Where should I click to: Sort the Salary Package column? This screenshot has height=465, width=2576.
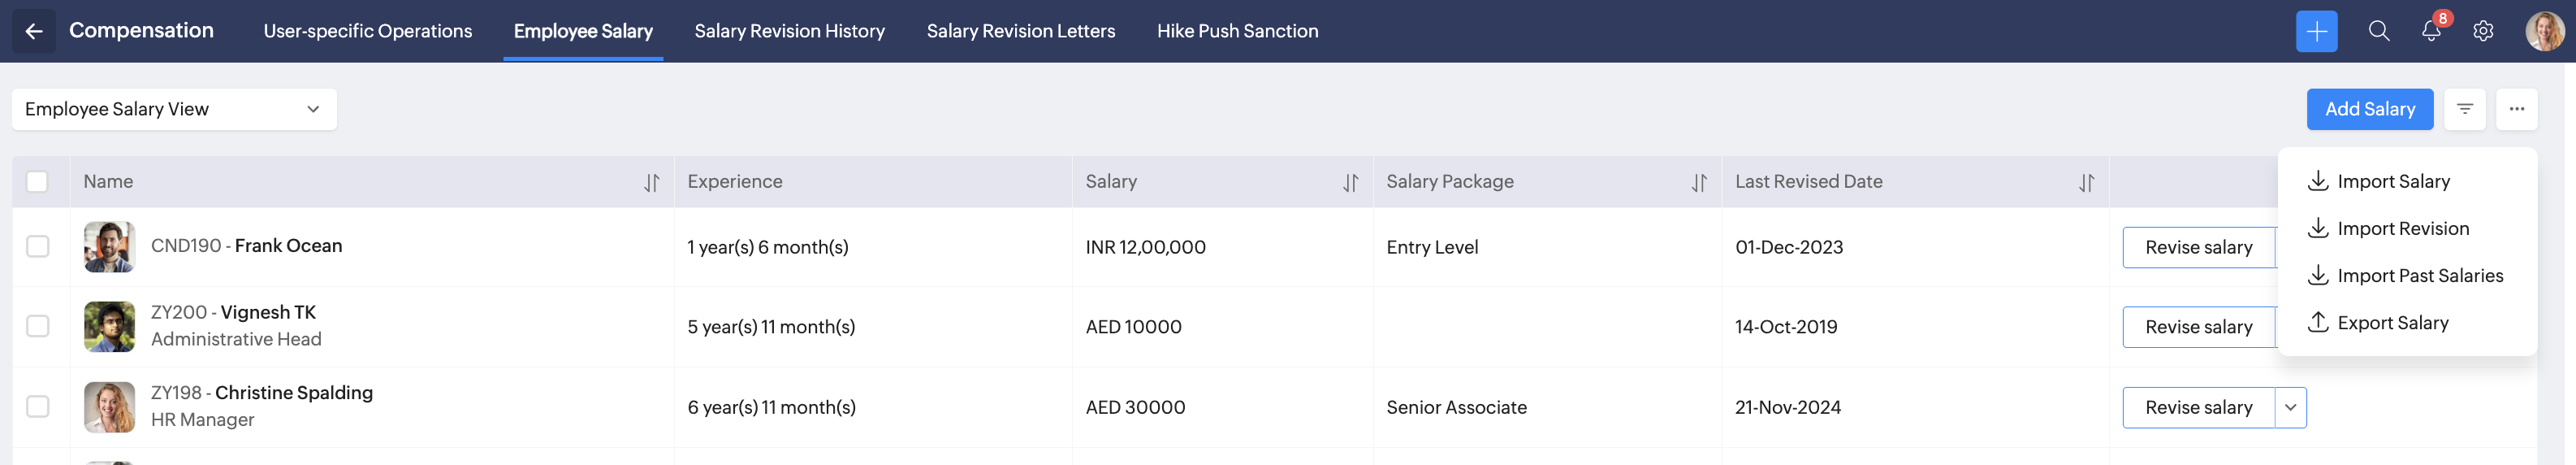[x=1698, y=182]
